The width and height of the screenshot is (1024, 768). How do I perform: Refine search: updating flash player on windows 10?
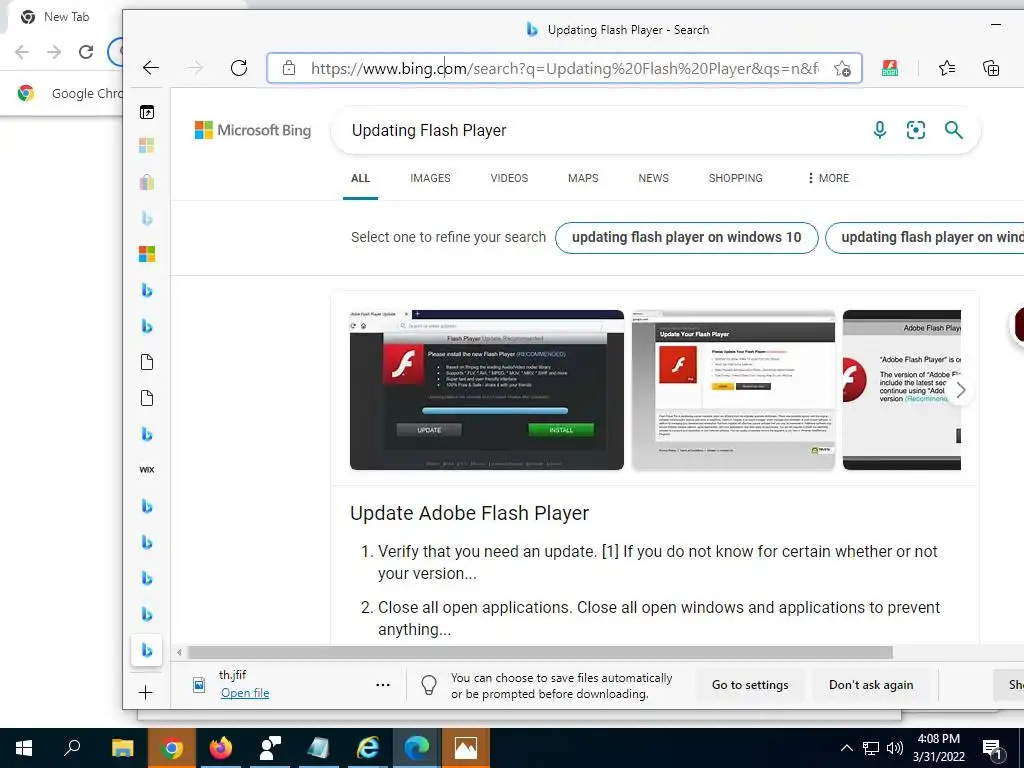pos(686,238)
